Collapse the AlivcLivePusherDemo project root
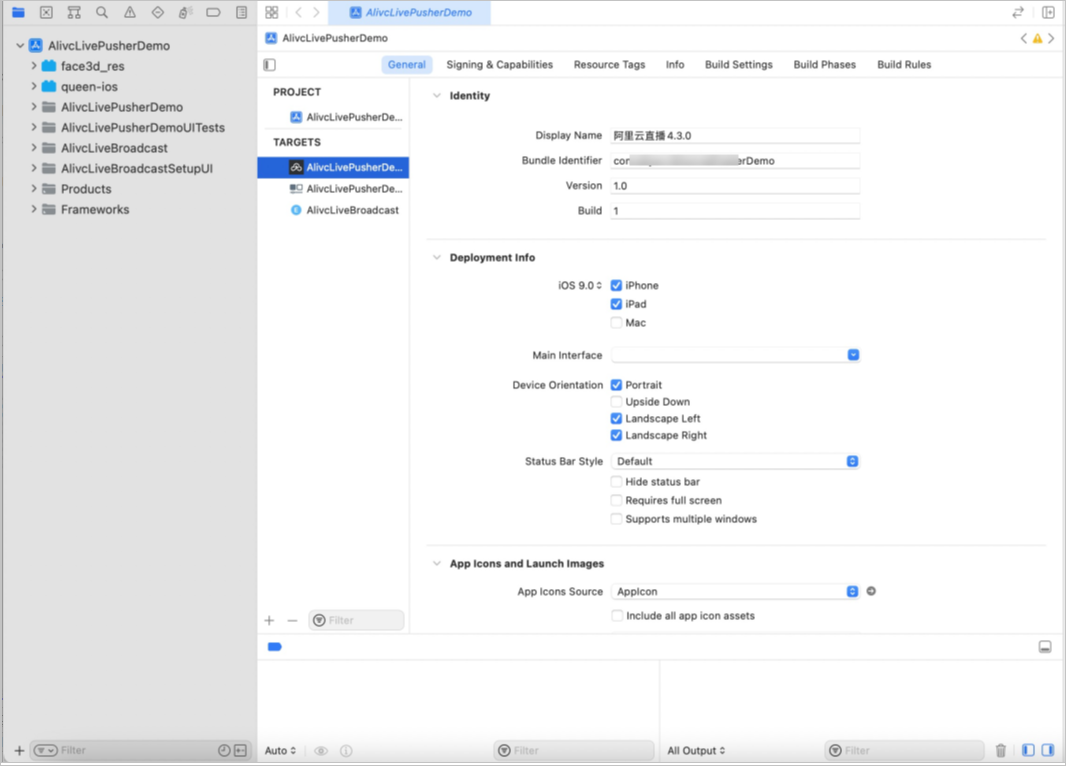 click(x=20, y=46)
